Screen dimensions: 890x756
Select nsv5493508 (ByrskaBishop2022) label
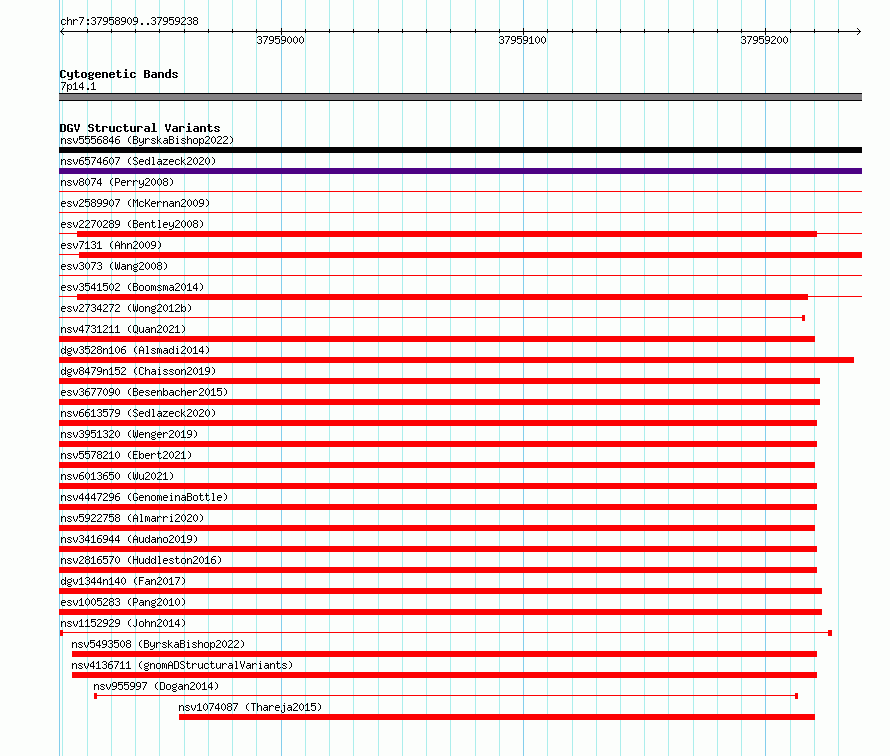pyautogui.click(x=158, y=644)
